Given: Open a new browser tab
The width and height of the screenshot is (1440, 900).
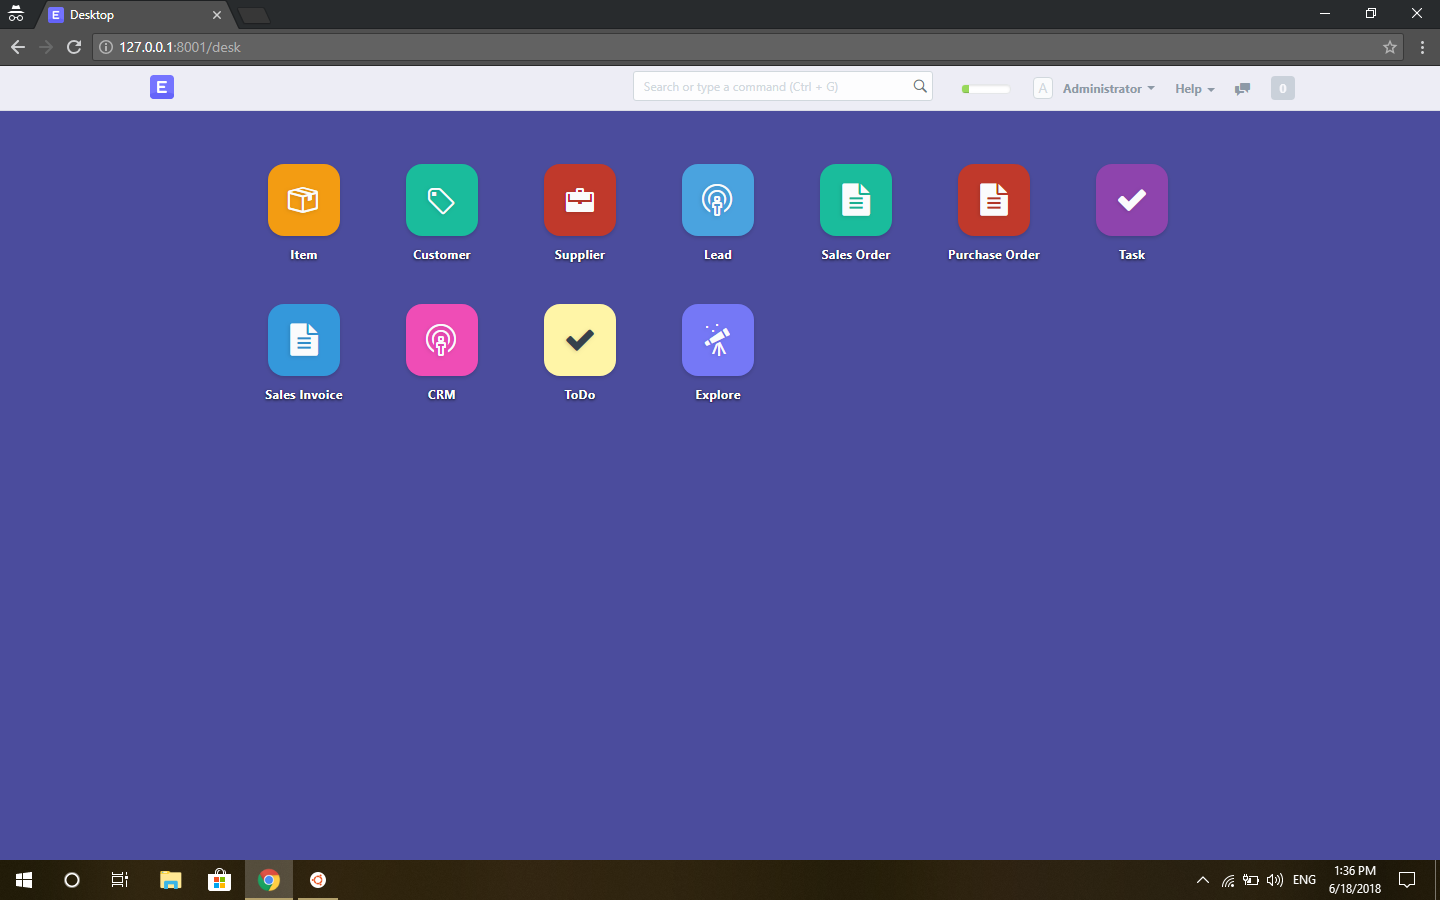Looking at the screenshot, I should (x=254, y=15).
